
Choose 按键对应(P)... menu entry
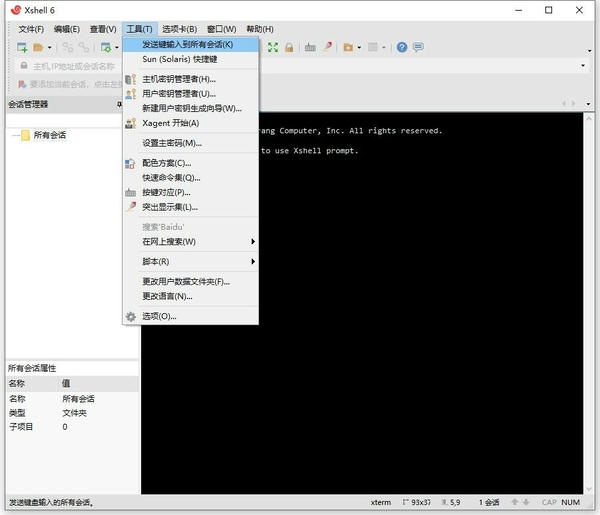pyautogui.click(x=191, y=192)
